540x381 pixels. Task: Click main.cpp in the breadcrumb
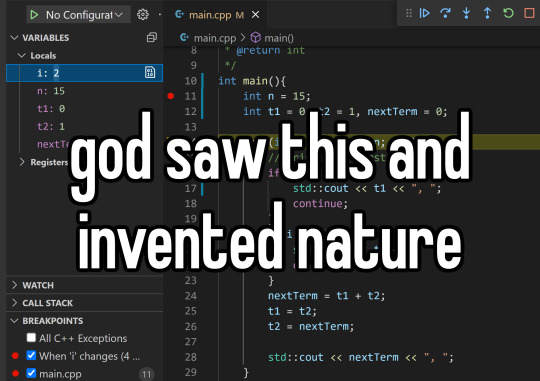pos(215,38)
